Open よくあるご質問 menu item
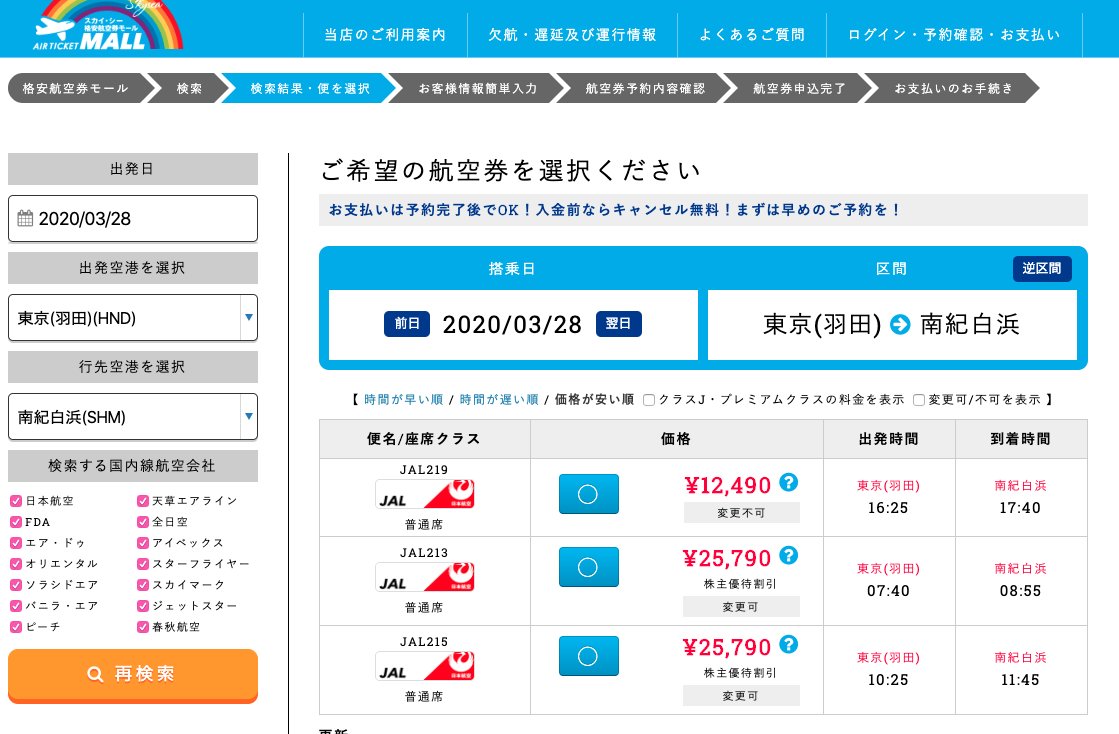 coord(752,34)
